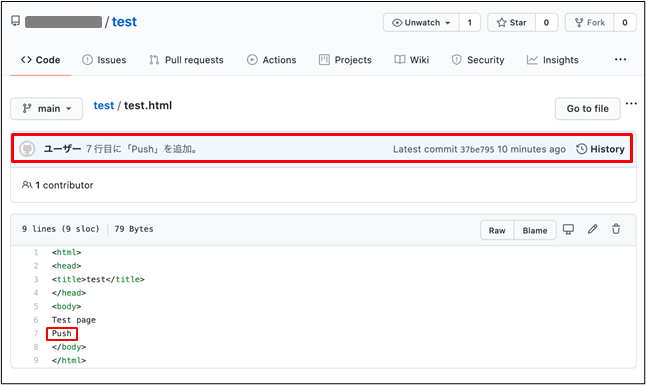
Task: Select line number 7
Action: click(x=36, y=333)
